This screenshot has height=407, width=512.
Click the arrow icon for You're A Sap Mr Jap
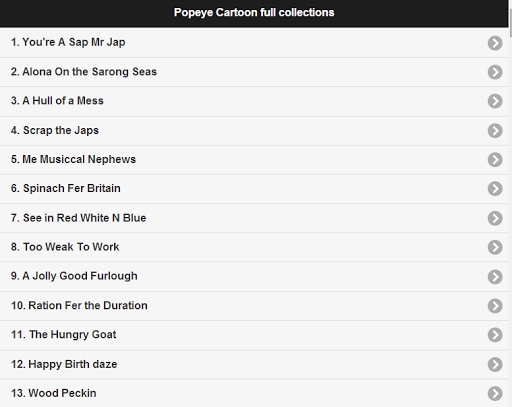tap(495, 43)
